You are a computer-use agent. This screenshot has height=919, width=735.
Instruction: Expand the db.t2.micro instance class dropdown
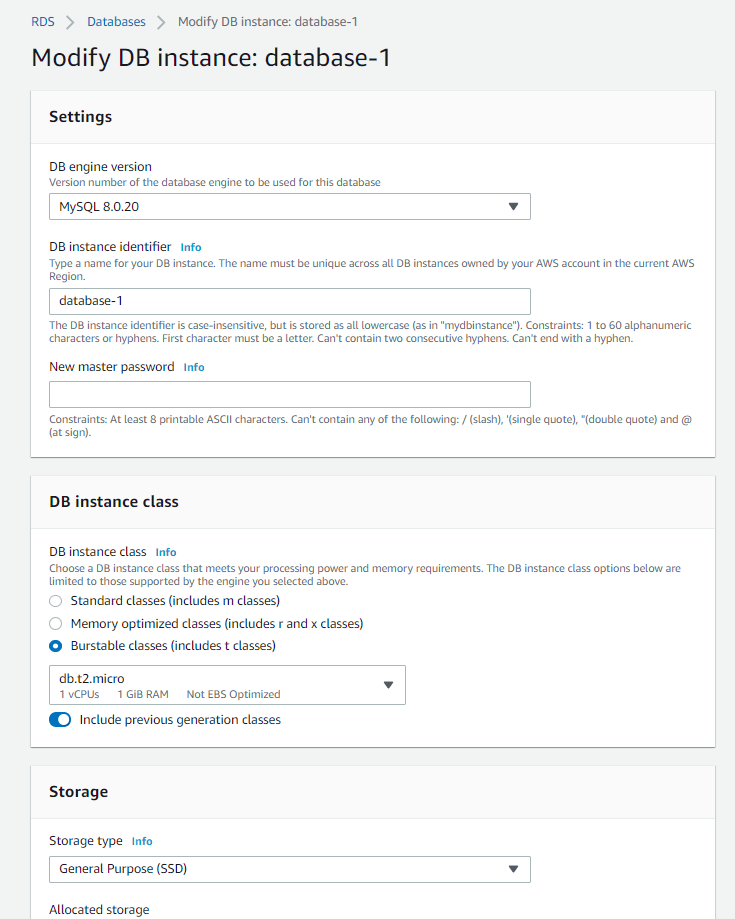pos(227,685)
